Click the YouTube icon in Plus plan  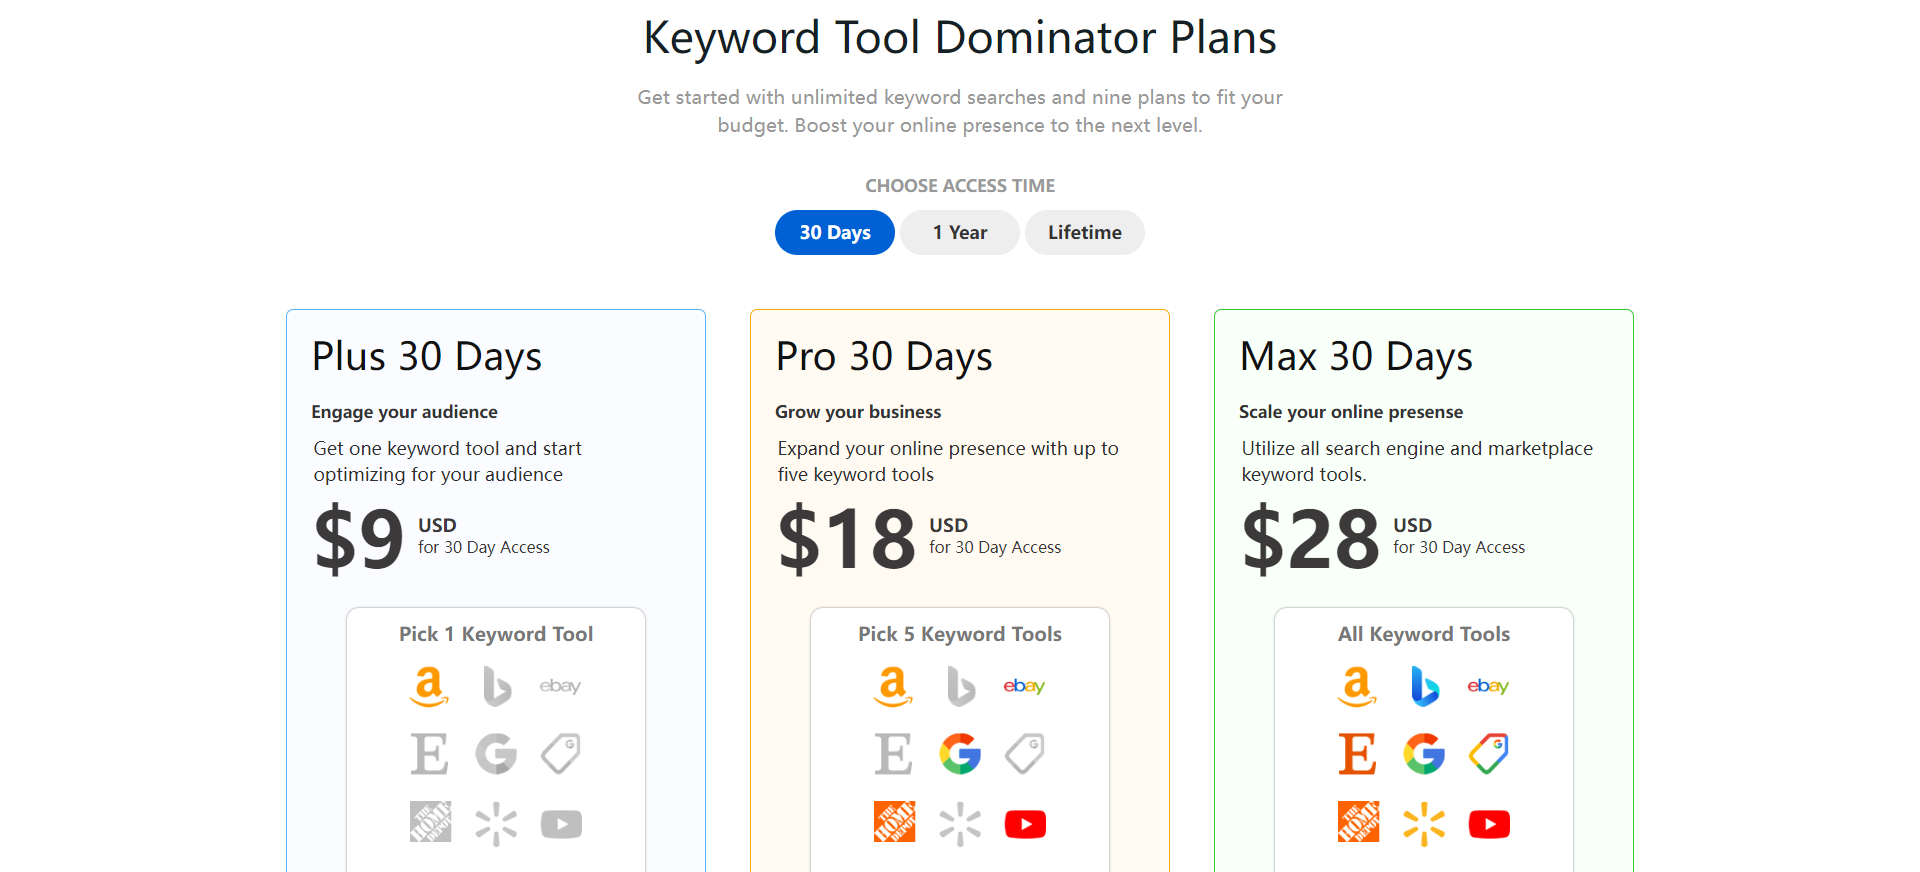(561, 824)
